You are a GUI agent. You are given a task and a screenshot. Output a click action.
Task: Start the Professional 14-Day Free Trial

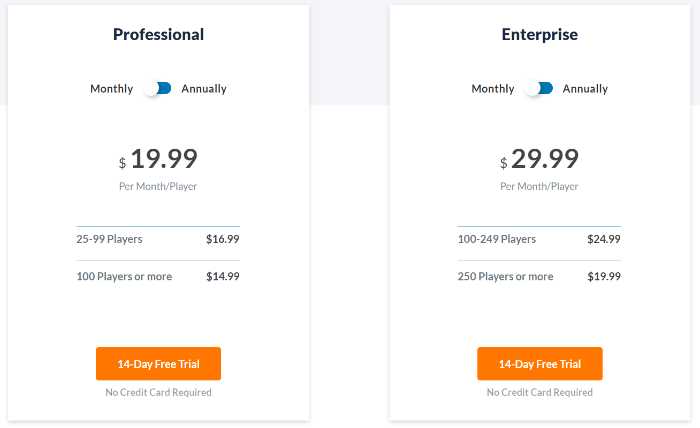click(158, 364)
